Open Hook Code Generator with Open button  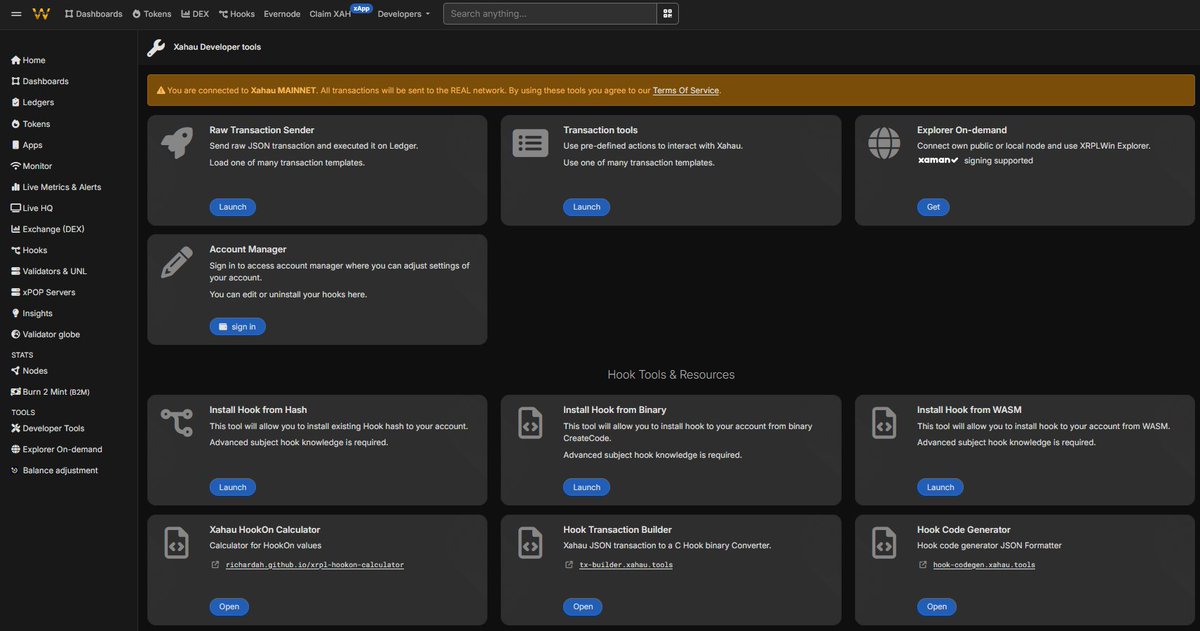click(x=937, y=607)
